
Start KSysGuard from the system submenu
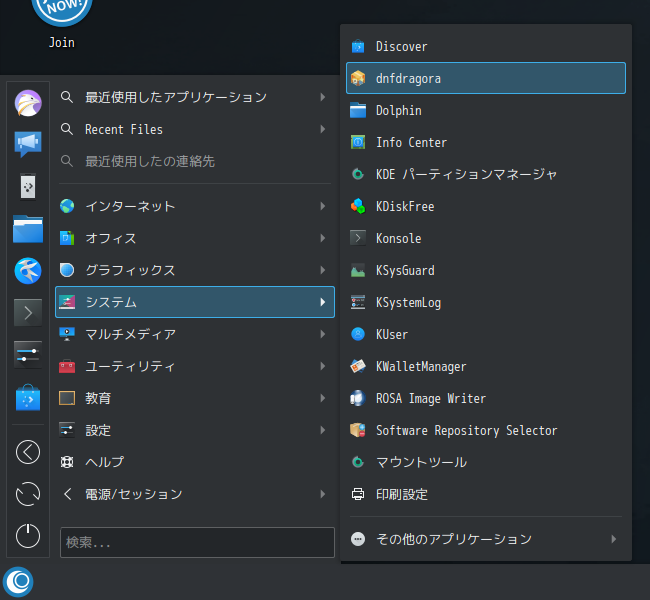tap(486, 270)
